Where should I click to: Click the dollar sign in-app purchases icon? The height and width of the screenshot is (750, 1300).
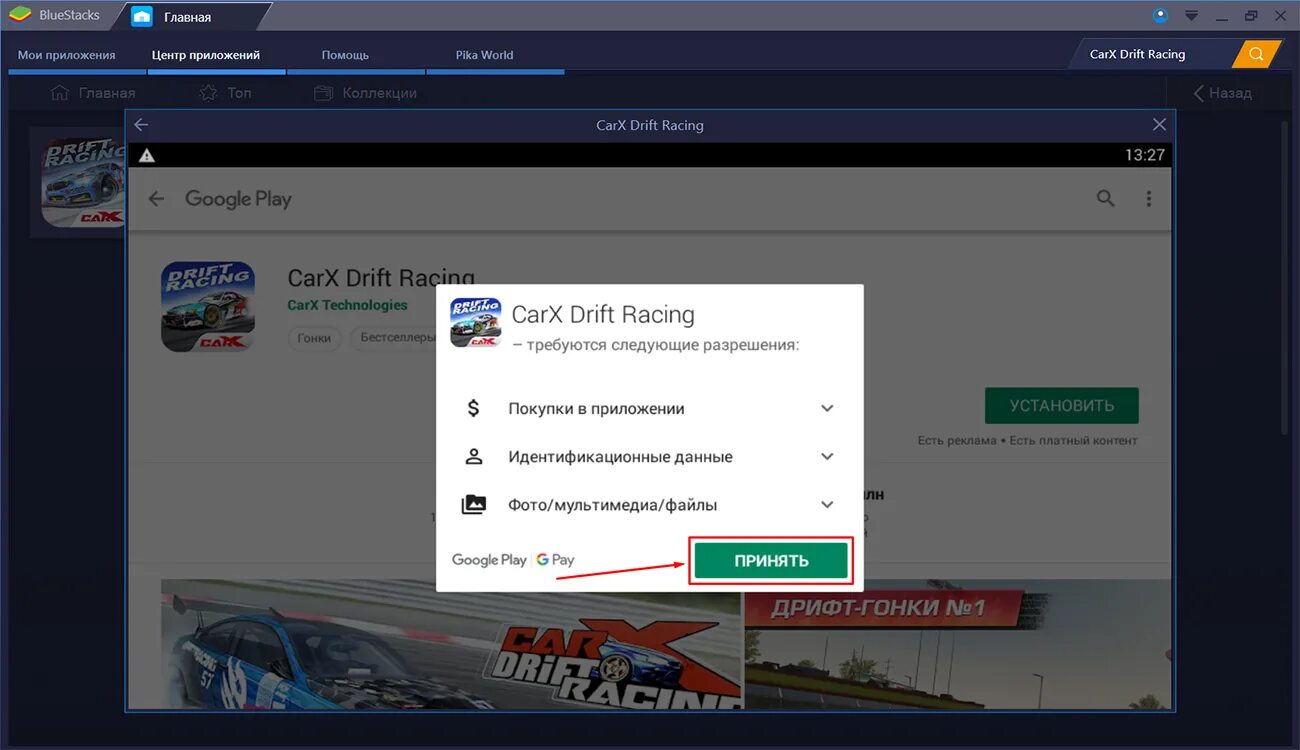(474, 408)
